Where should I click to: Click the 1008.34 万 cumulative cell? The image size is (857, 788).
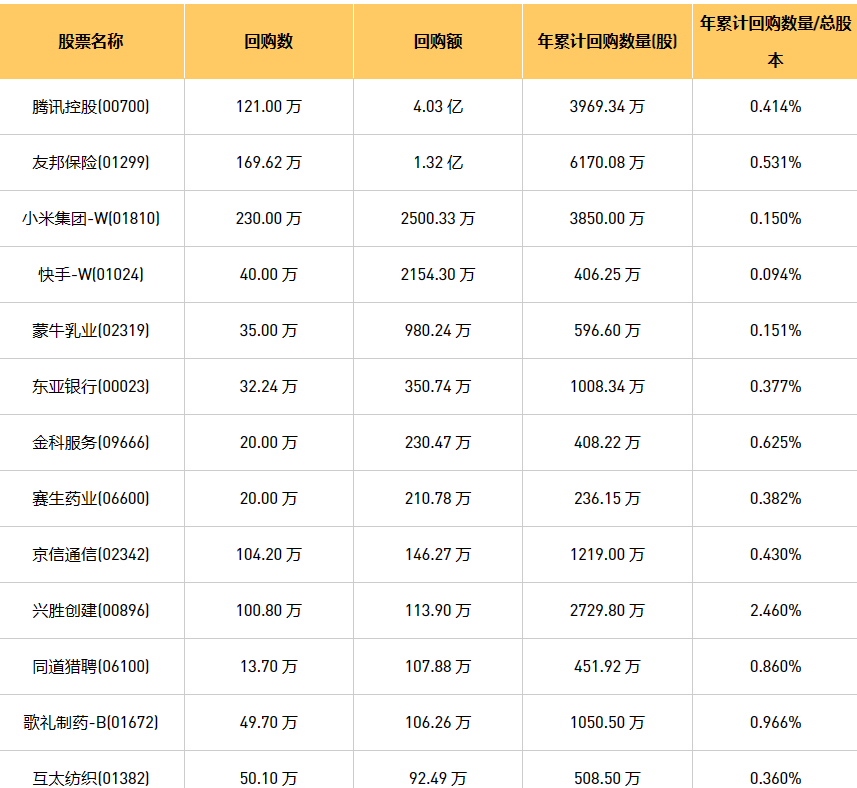[607, 386]
